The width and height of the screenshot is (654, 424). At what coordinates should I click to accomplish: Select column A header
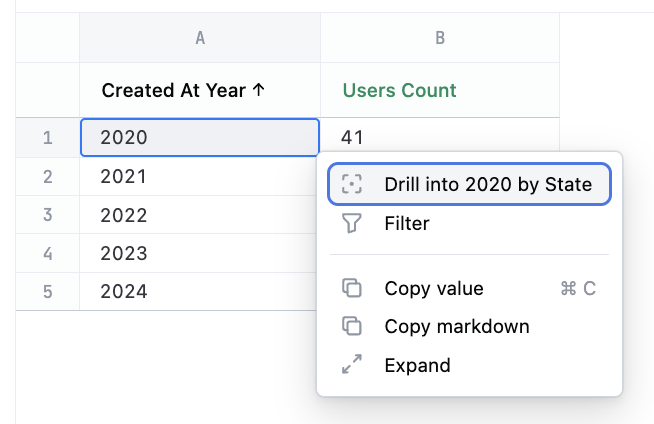pyautogui.click(x=200, y=38)
